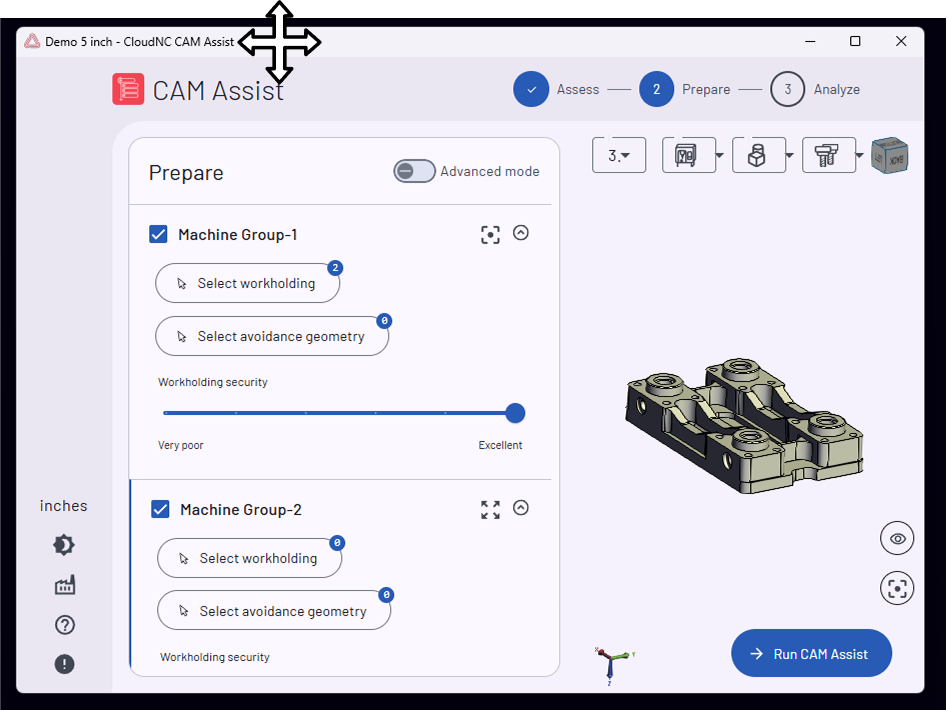Click the fit-to-view button in viewport
Viewport: 947px width, 710px height.
pyautogui.click(x=897, y=588)
